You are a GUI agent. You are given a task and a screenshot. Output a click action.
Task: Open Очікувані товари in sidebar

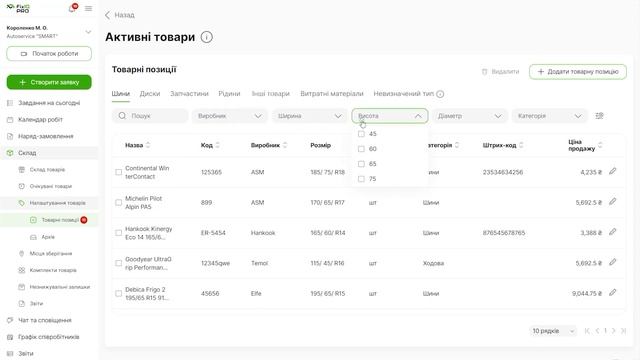pos(51,187)
